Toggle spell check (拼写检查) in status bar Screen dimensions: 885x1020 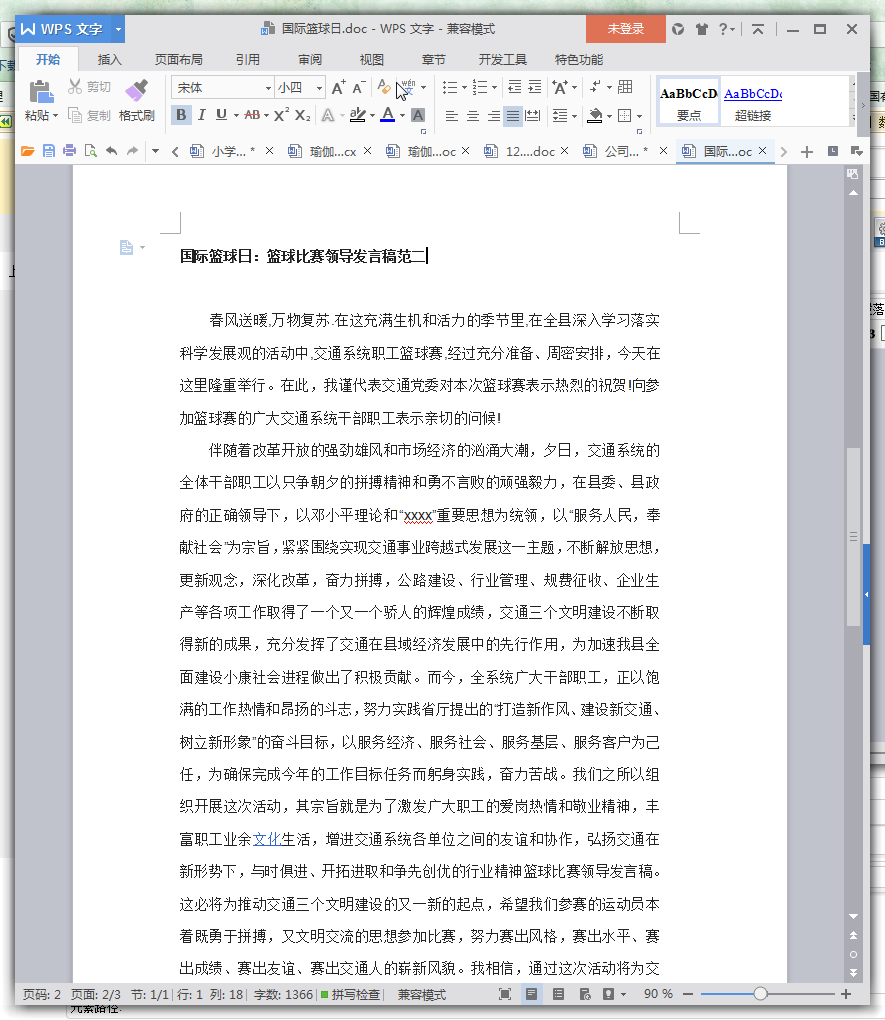[x=351, y=995]
